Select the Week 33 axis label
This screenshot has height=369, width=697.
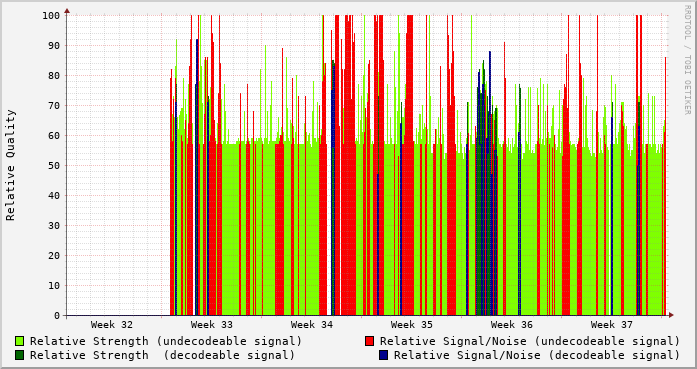coord(212,325)
